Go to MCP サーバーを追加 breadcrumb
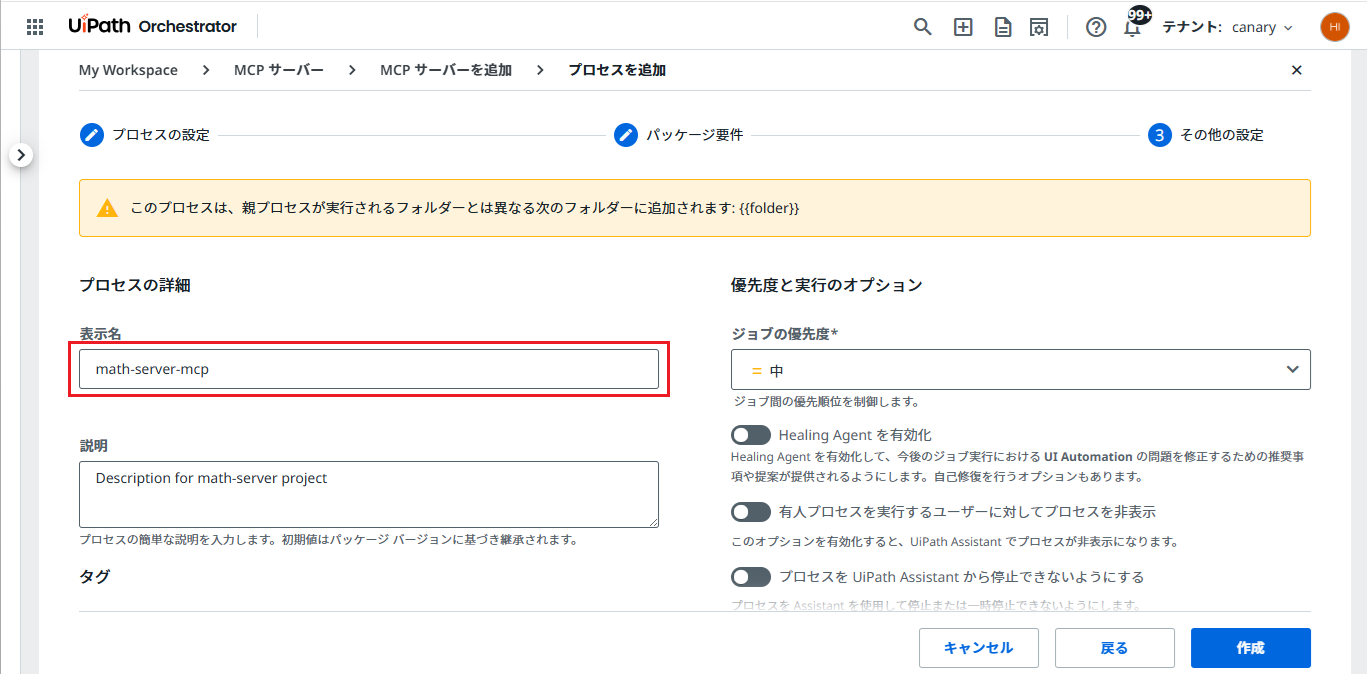This screenshot has width=1367, height=674. pos(446,70)
